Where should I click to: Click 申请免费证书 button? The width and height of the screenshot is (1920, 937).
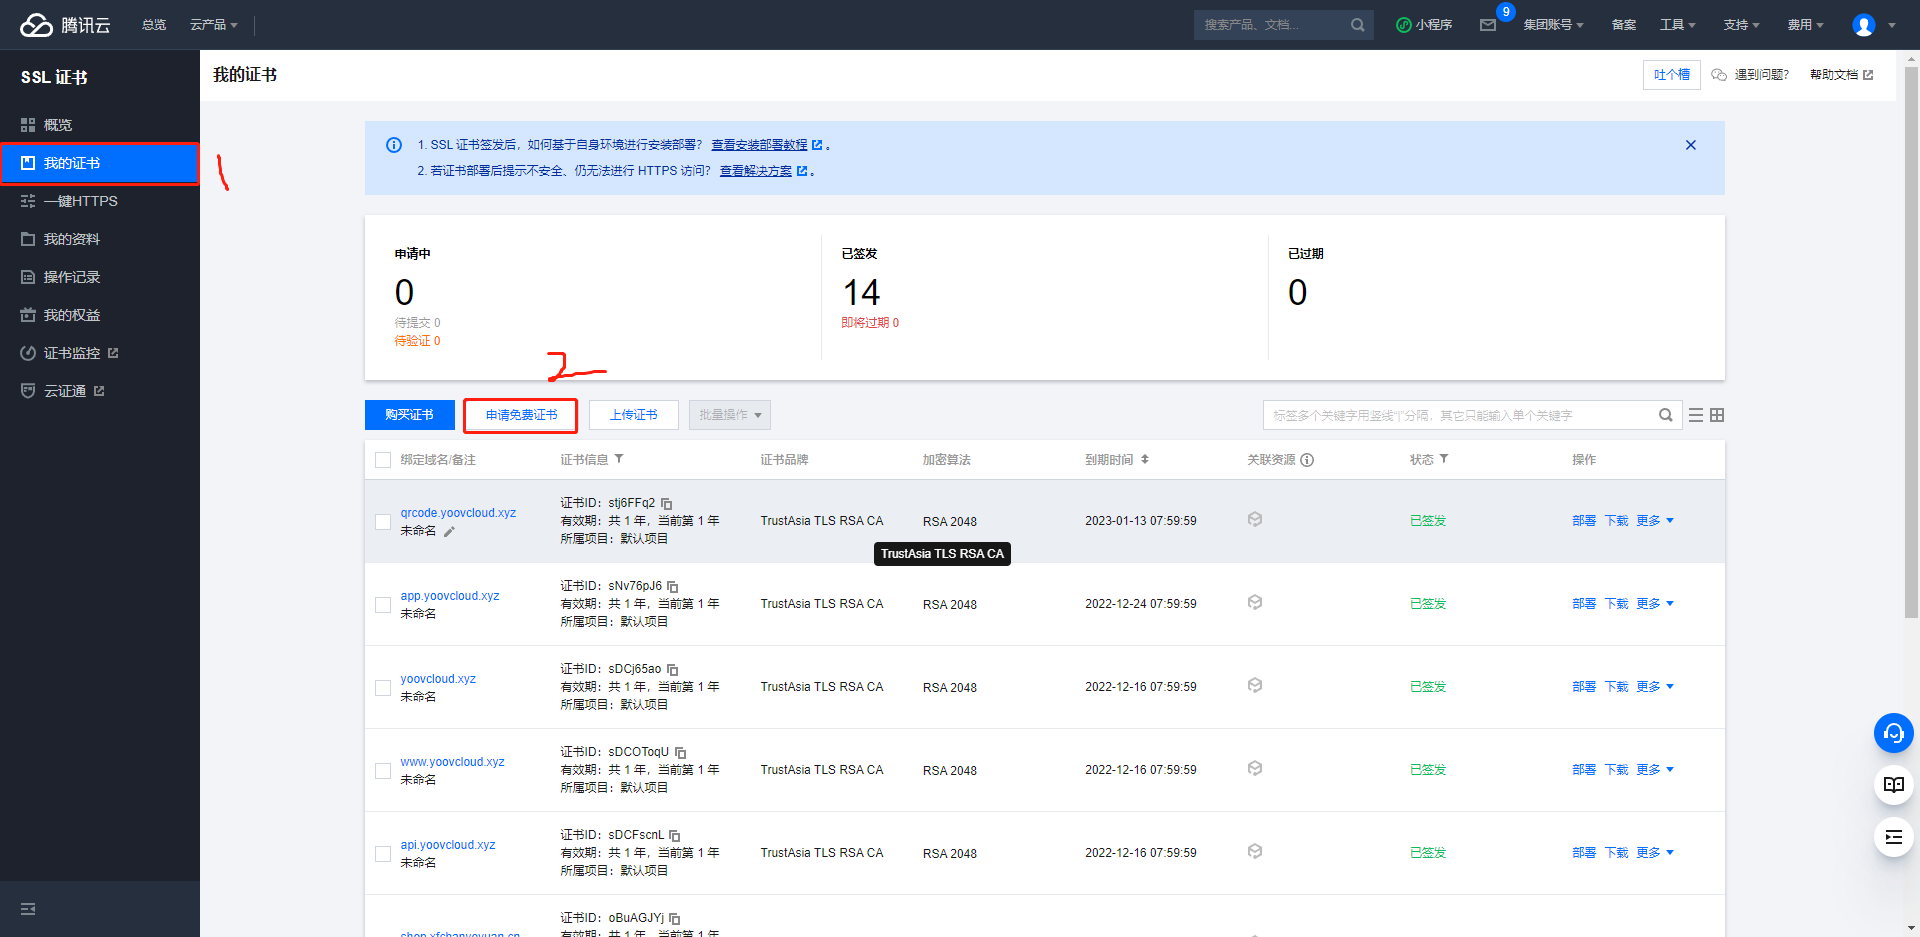pyautogui.click(x=521, y=415)
